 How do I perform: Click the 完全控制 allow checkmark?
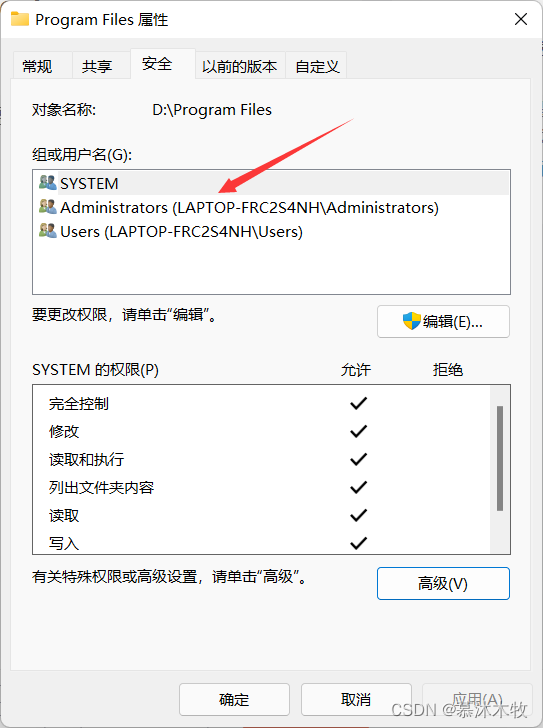click(358, 403)
